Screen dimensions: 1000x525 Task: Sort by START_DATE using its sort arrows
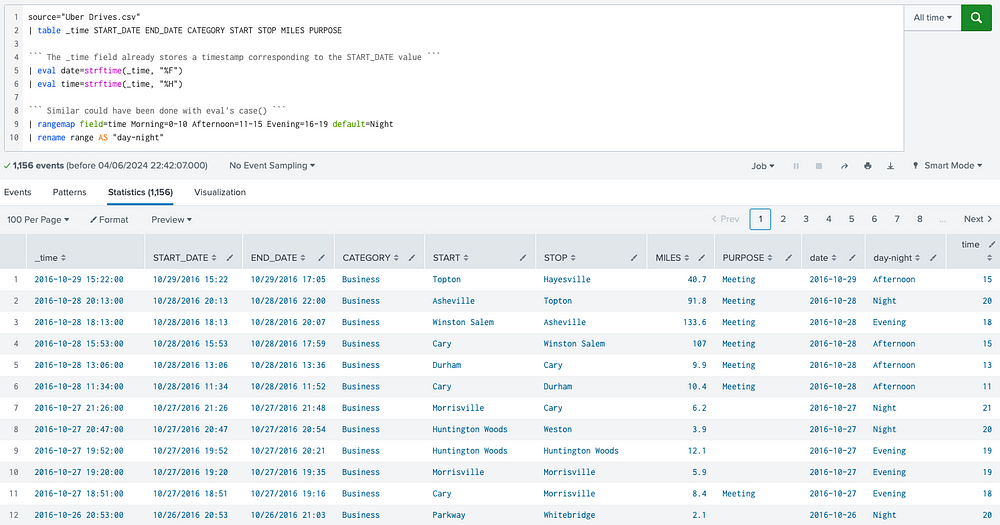pyautogui.click(x=214, y=258)
